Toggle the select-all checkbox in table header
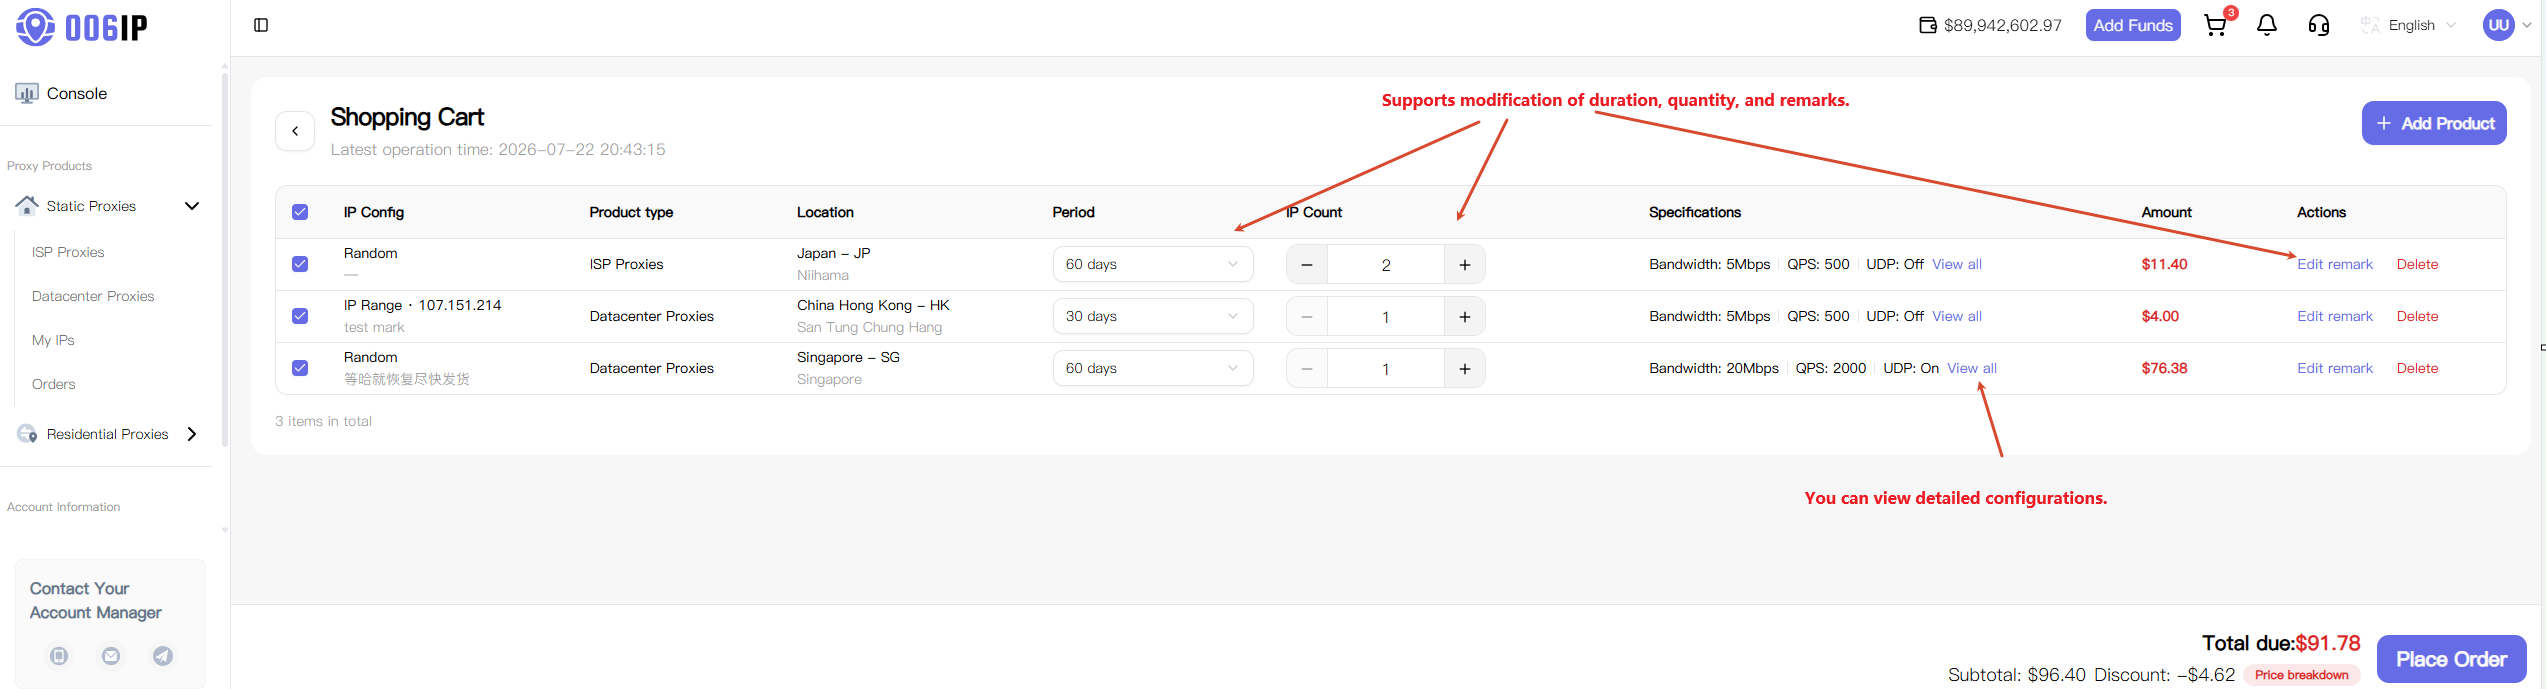Image resolution: width=2546 pixels, height=689 pixels. pos(300,212)
